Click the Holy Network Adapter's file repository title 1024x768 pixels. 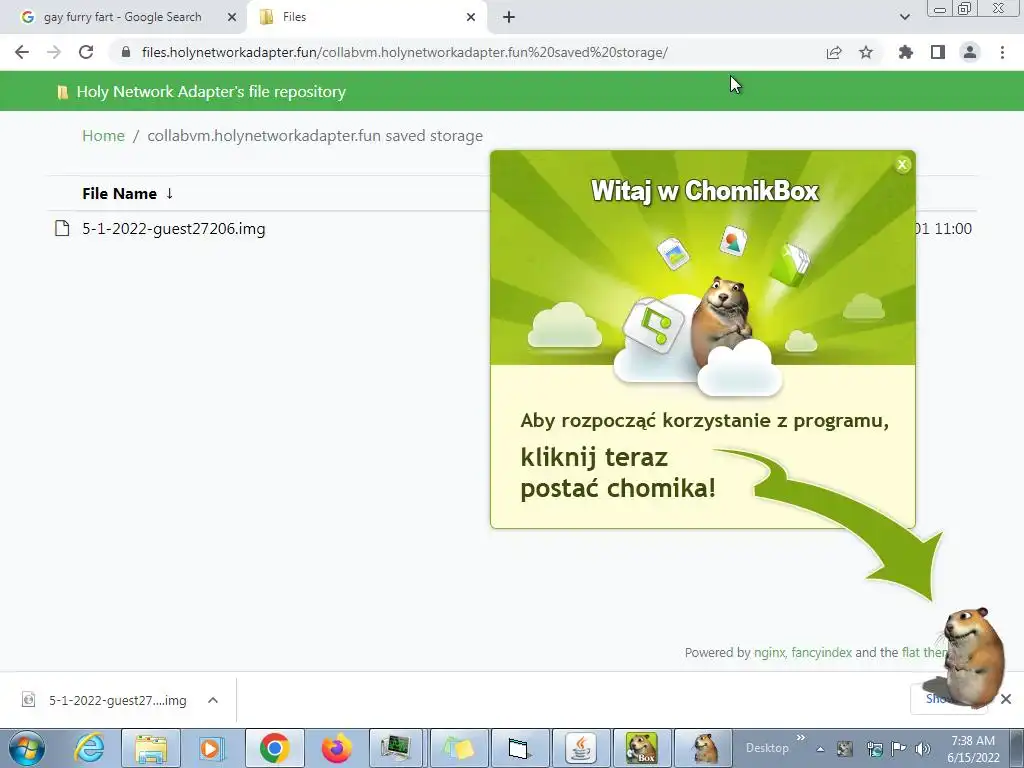pos(211,91)
